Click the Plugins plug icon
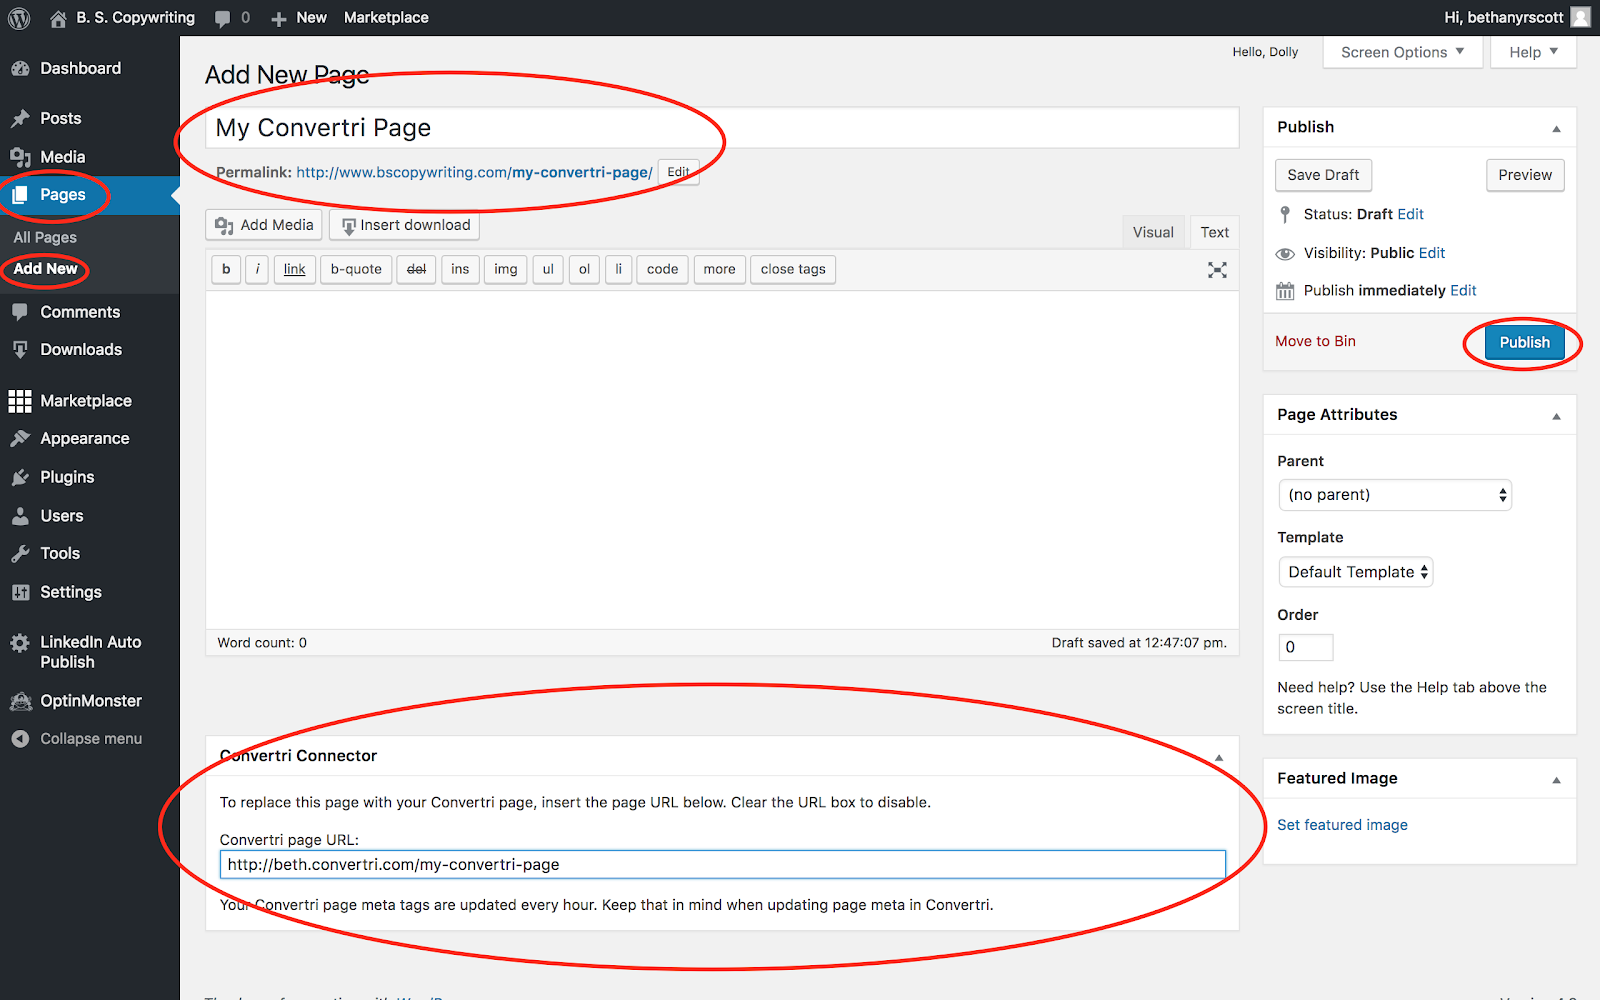 20,477
